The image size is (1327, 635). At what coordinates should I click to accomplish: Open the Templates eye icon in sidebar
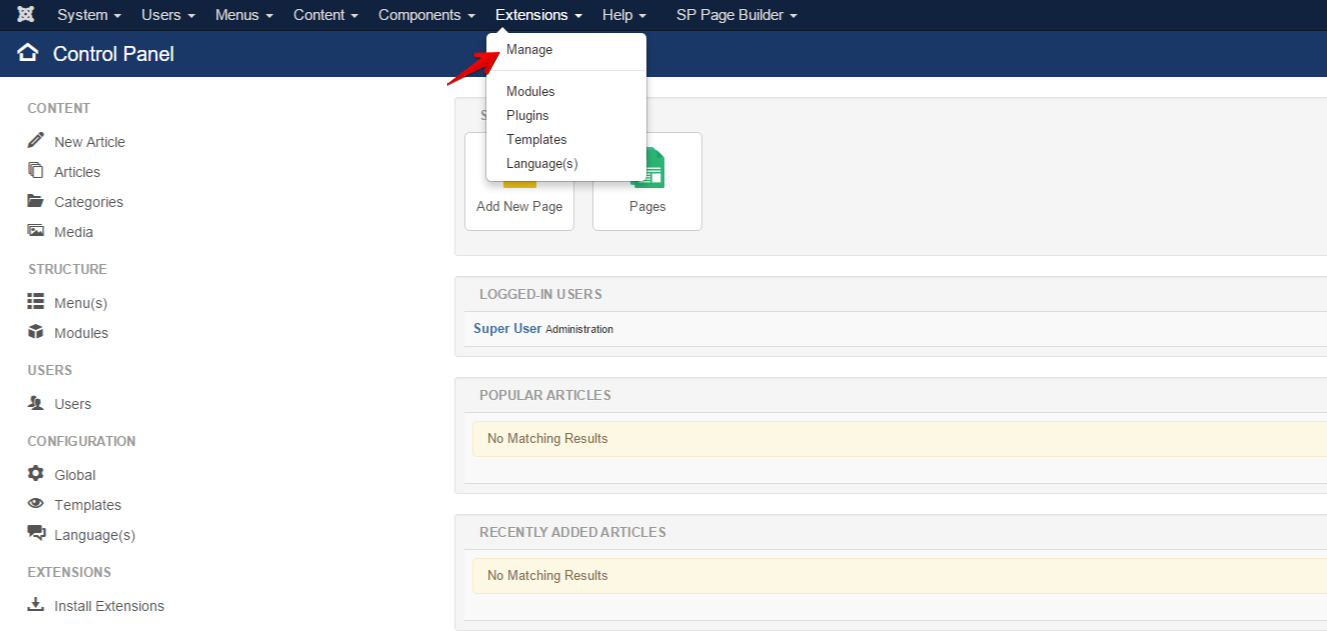tap(36, 504)
